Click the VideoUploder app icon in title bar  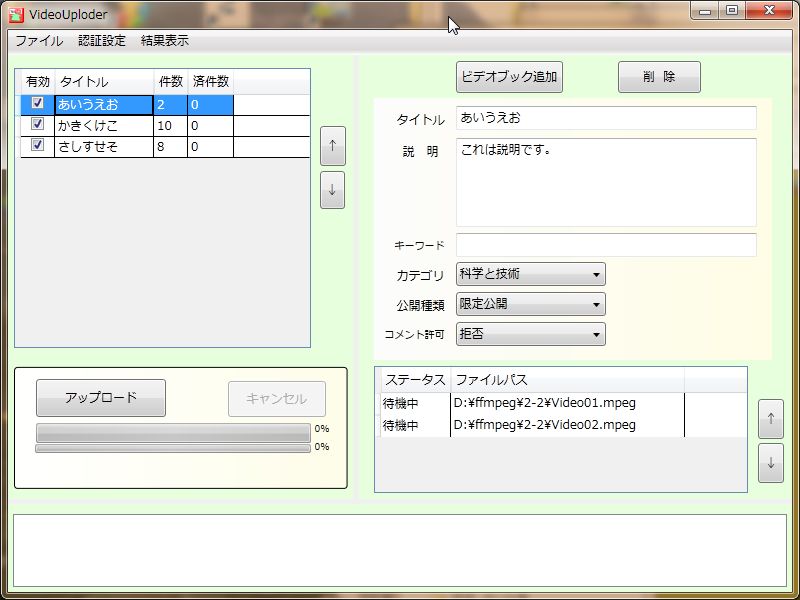(x=17, y=14)
